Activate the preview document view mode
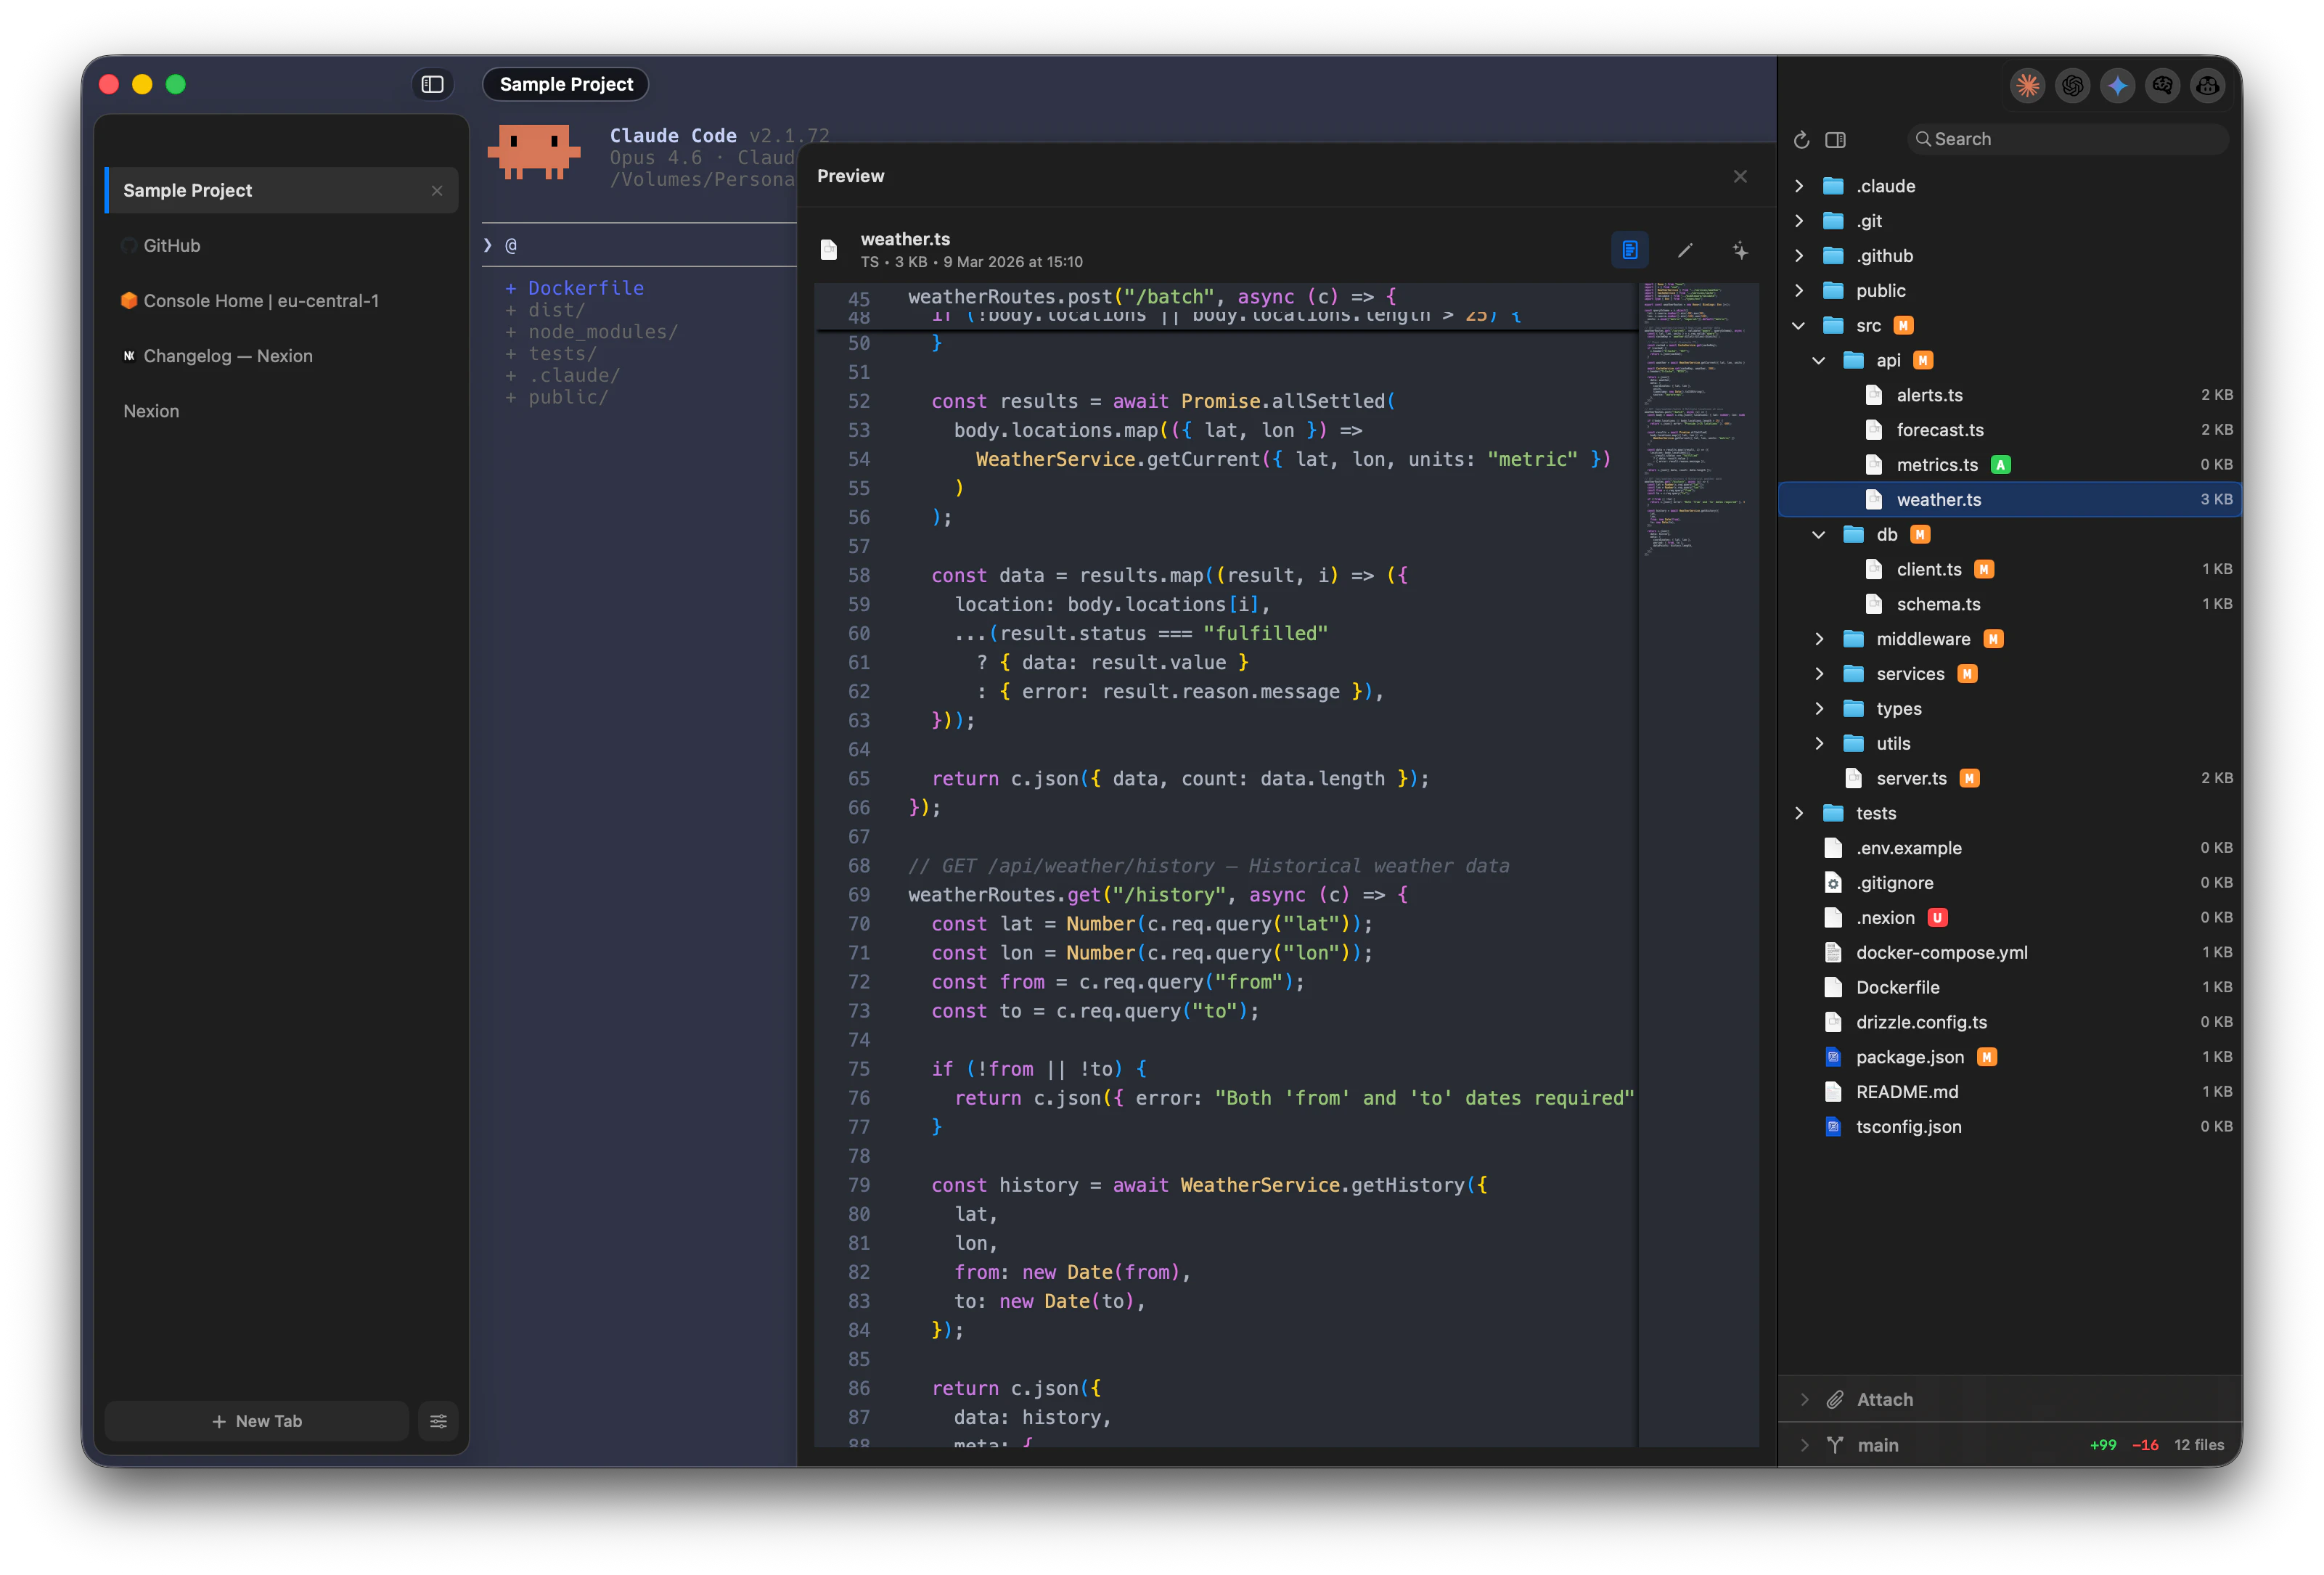The image size is (2324, 1575). [1630, 250]
